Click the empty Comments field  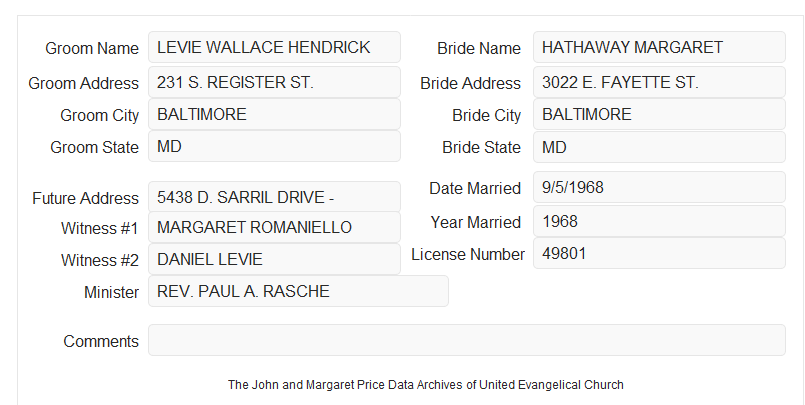tap(467, 340)
